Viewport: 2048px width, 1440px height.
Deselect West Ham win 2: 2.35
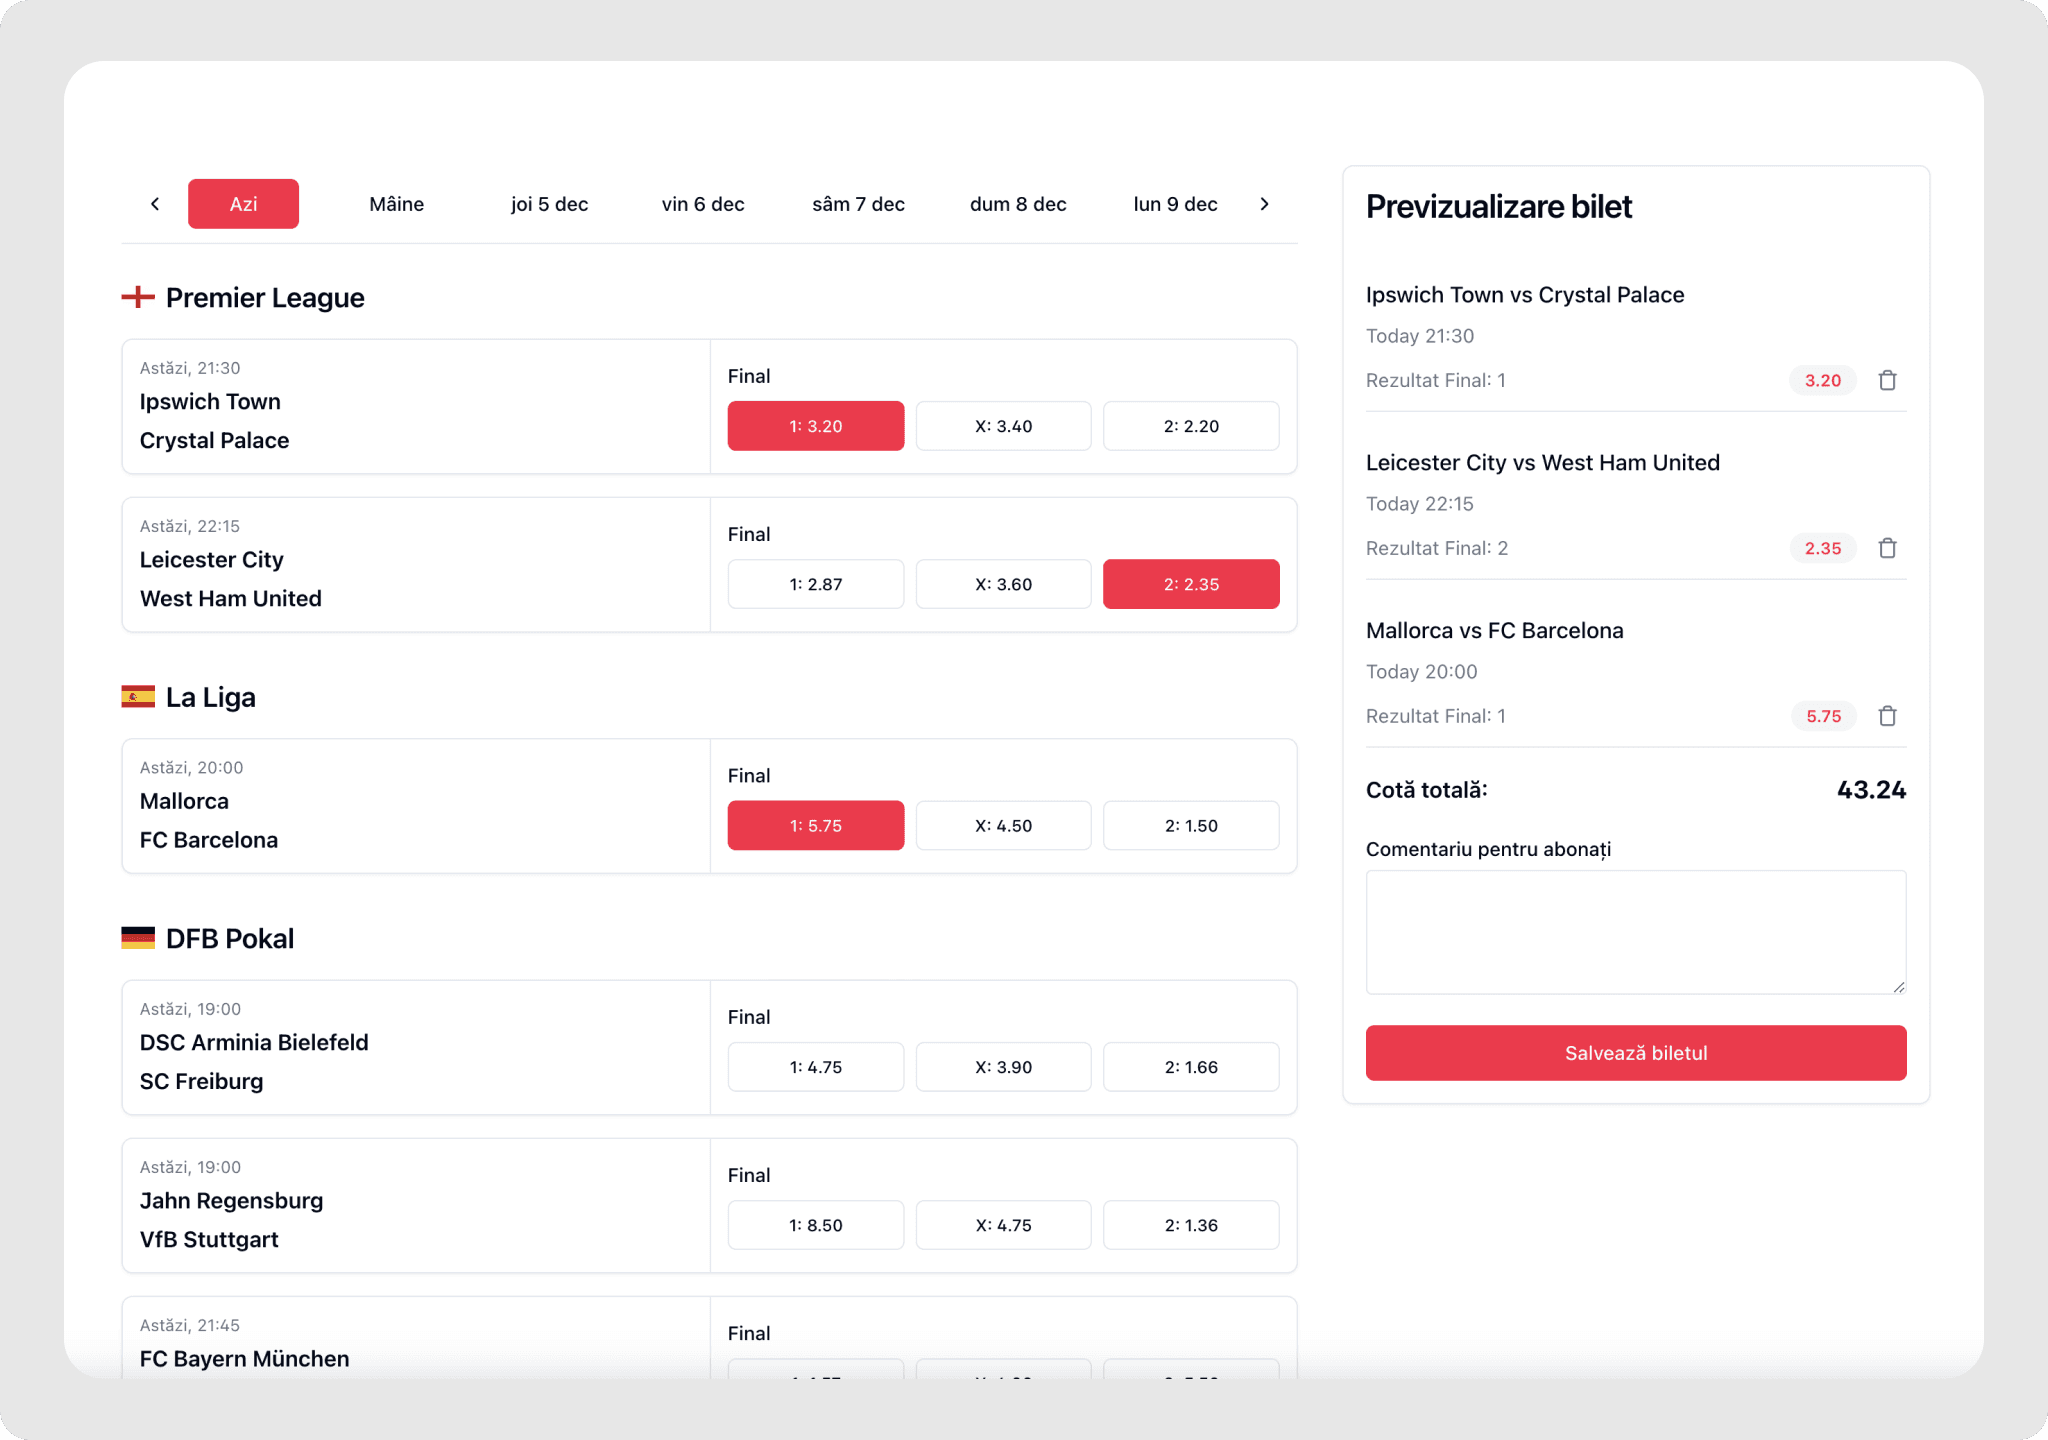click(1191, 584)
